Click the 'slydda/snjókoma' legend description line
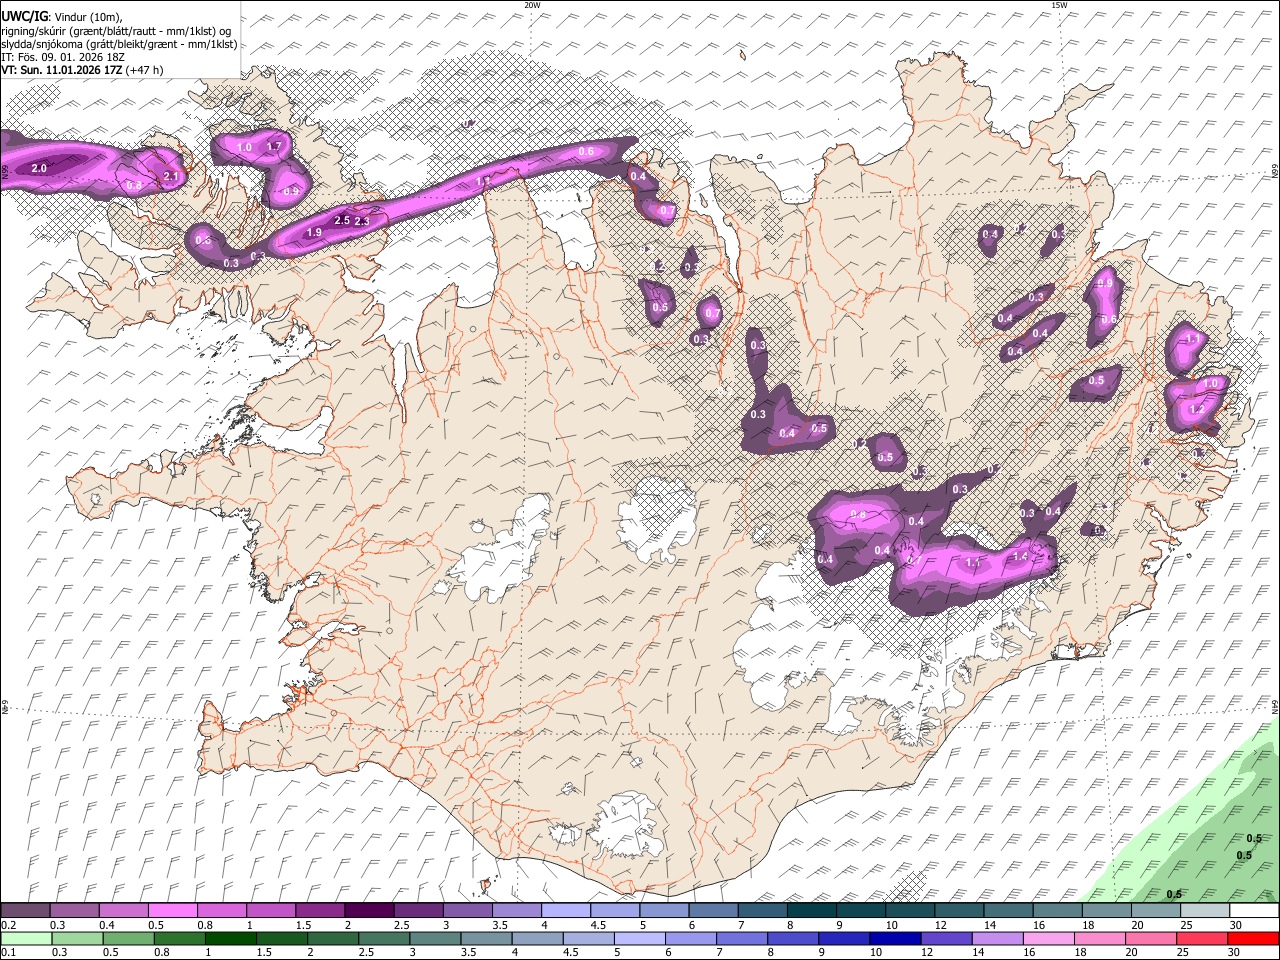The width and height of the screenshot is (1280, 960). click(x=119, y=44)
